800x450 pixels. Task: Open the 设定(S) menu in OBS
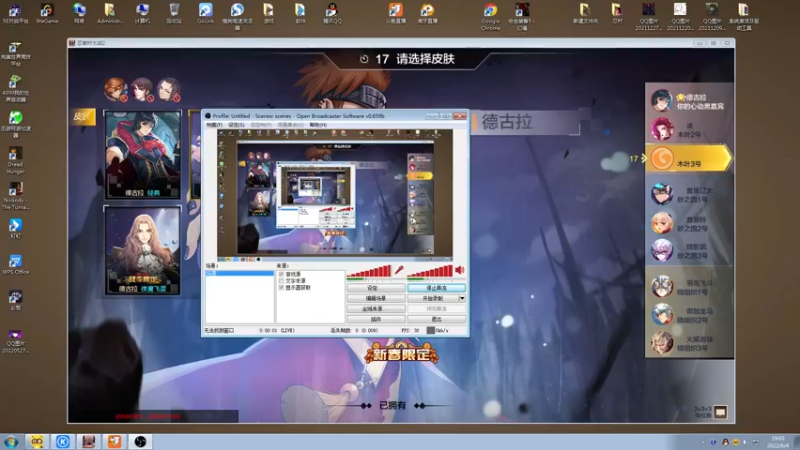tap(236, 124)
